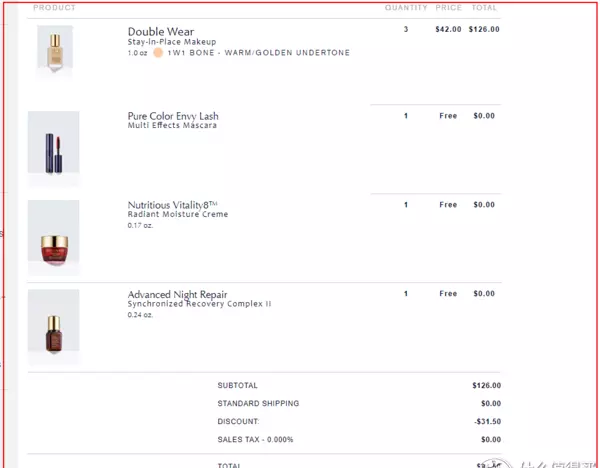Open the Nutritious Vitality8 product title
The width and height of the screenshot is (600, 468).
pyautogui.click(x=173, y=205)
